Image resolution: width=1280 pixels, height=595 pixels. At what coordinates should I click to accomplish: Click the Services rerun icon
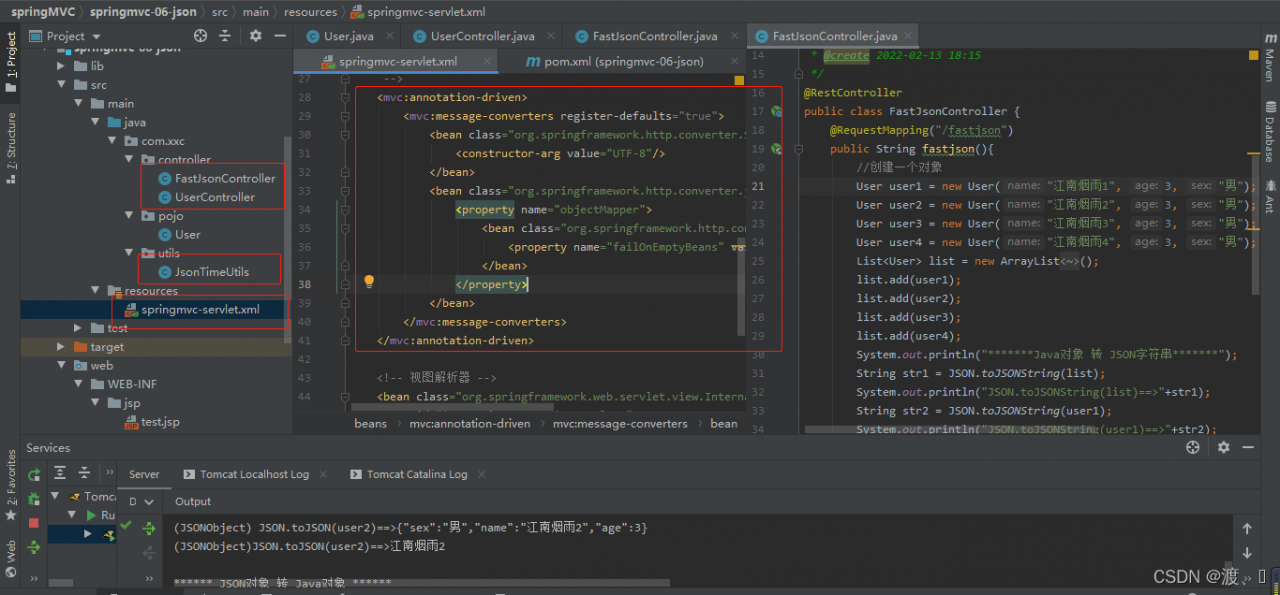click(x=34, y=474)
